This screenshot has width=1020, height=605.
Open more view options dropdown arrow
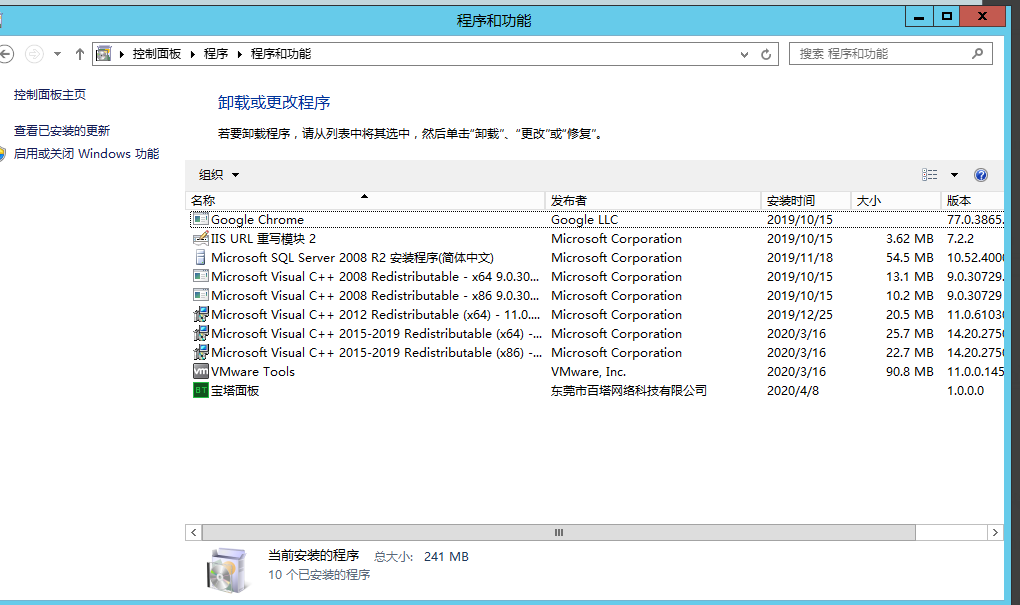point(954,174)
